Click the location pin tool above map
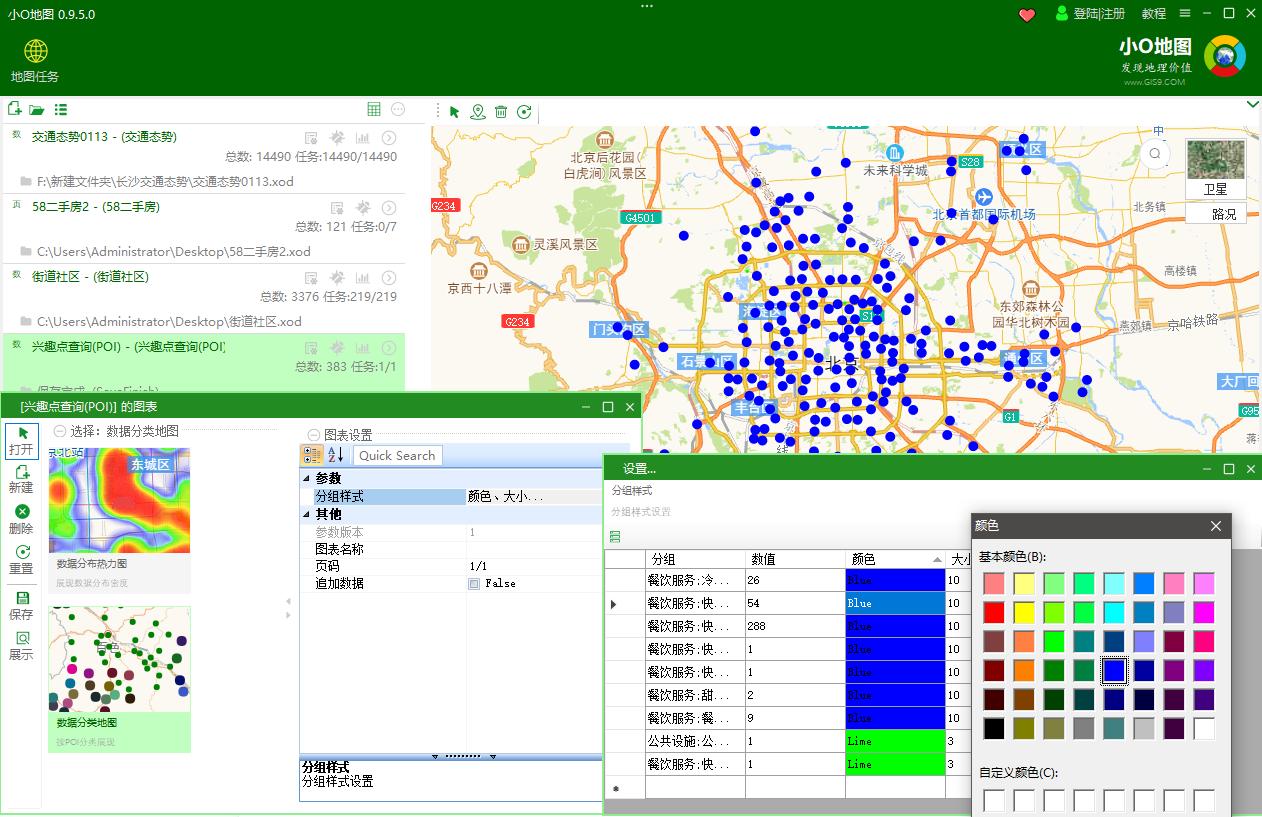This screenshot has width=1262, height=817. [478, 112]
